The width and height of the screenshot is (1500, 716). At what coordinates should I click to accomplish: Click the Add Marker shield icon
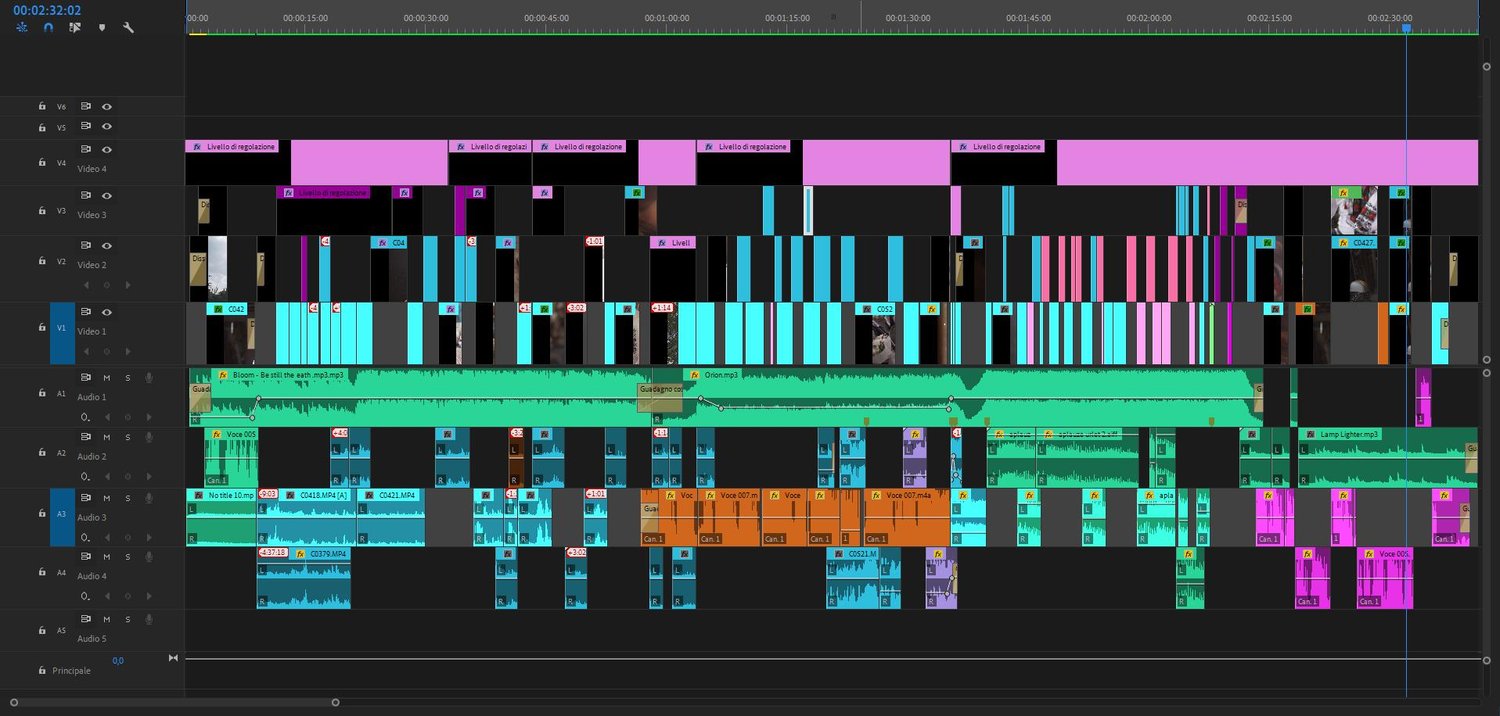(102, 28)
